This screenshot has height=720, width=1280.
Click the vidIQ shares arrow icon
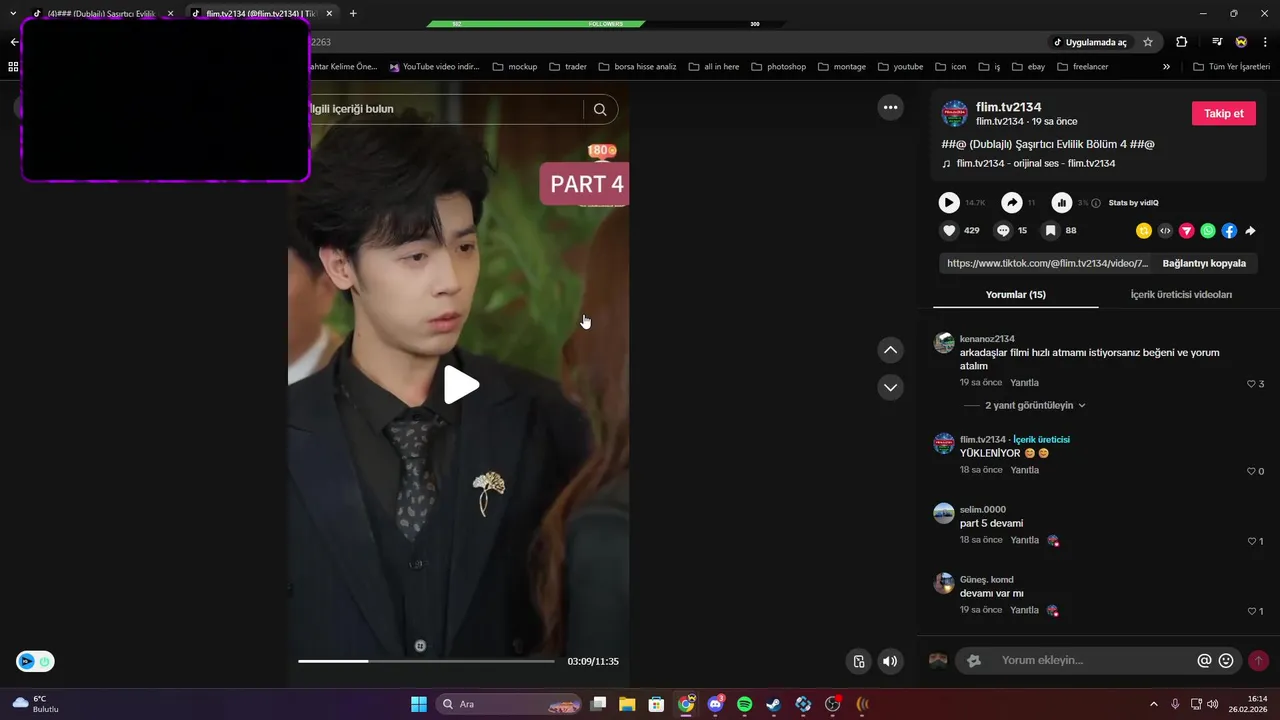coord(1012,203)
